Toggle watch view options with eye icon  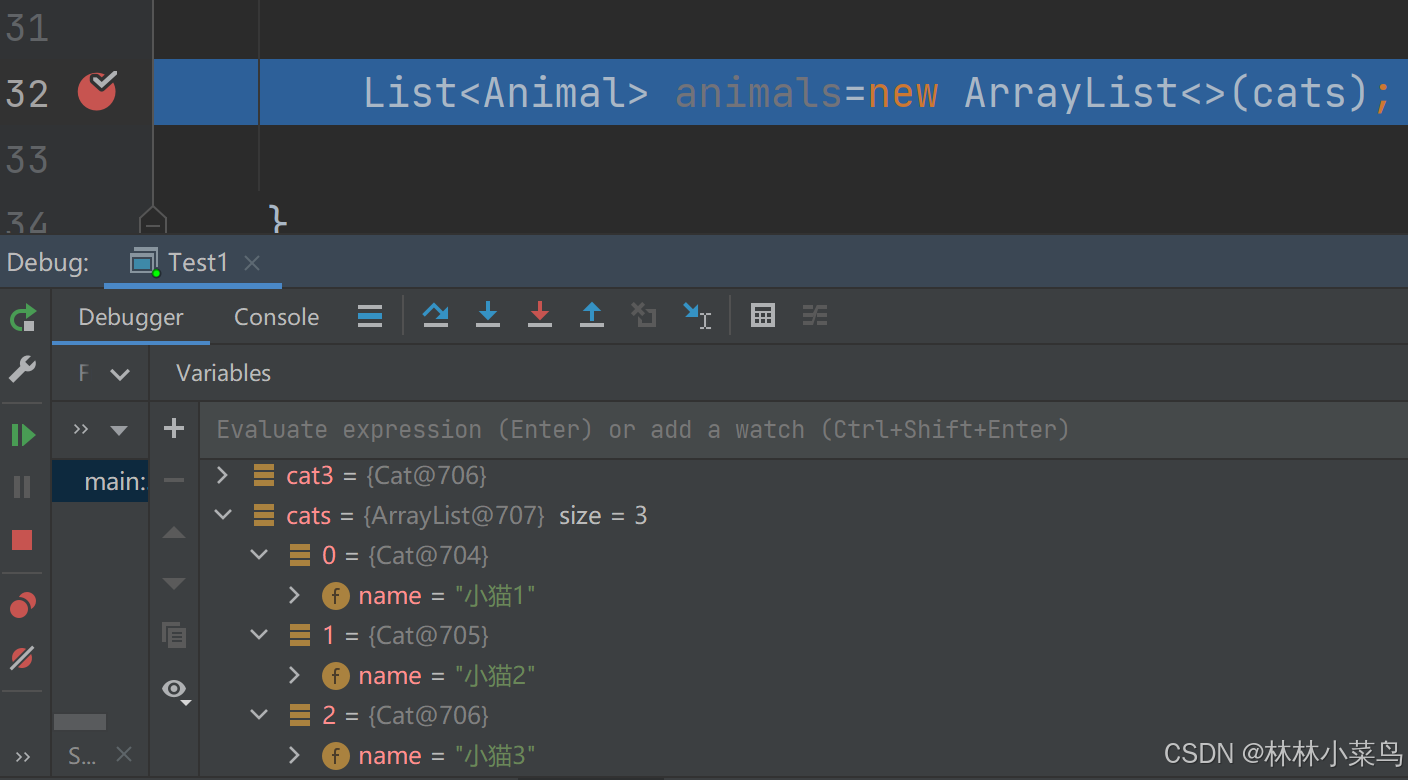pos(174,690)
